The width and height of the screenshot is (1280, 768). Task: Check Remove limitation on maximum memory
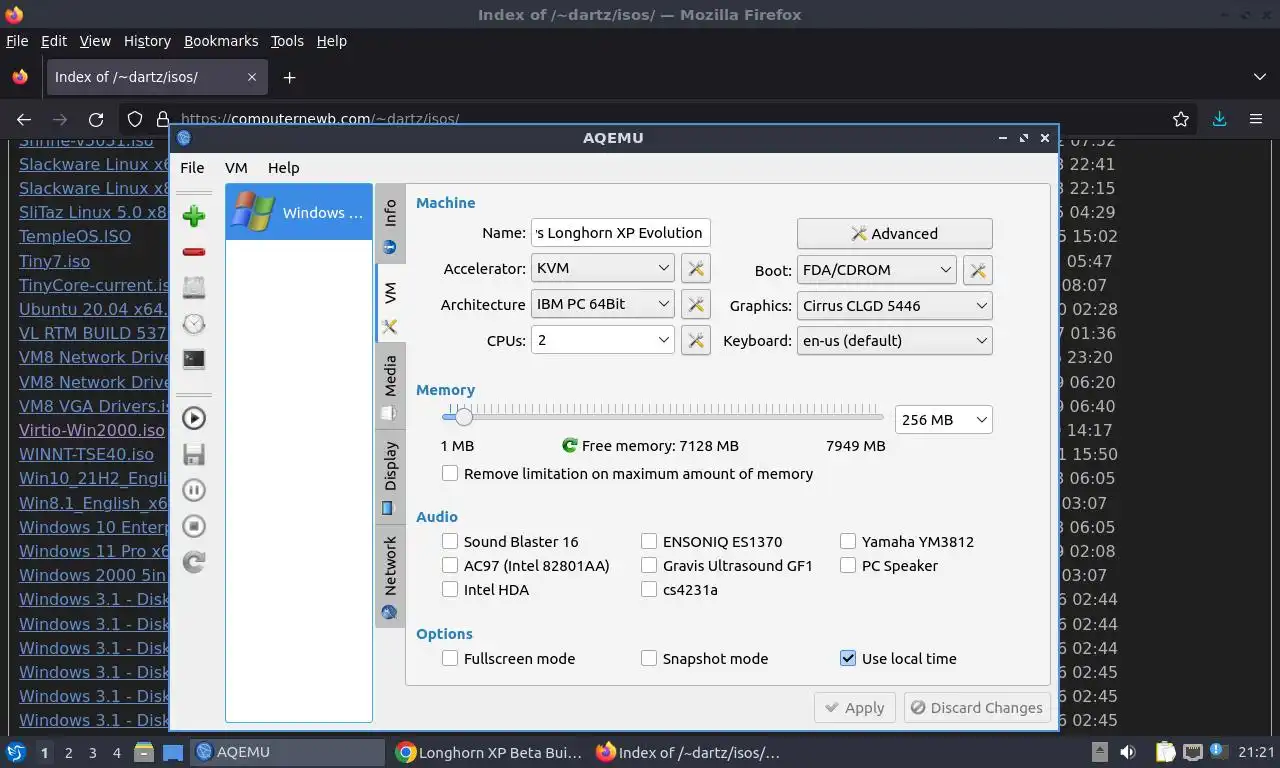[450, 473]
